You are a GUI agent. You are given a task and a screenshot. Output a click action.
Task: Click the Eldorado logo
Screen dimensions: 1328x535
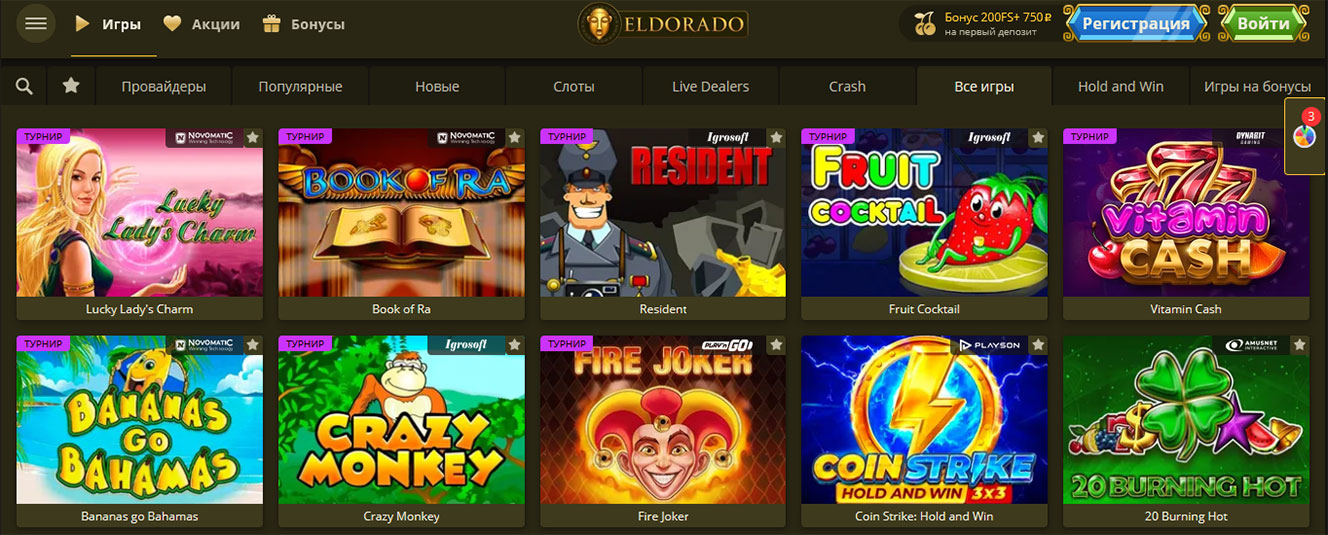coord(663,23)
